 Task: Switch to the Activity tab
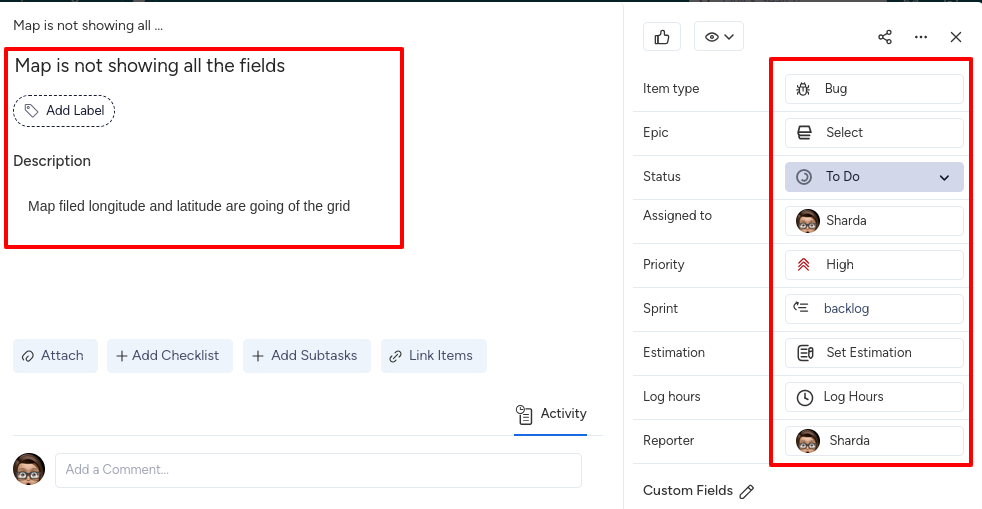[x=551, y=414]
